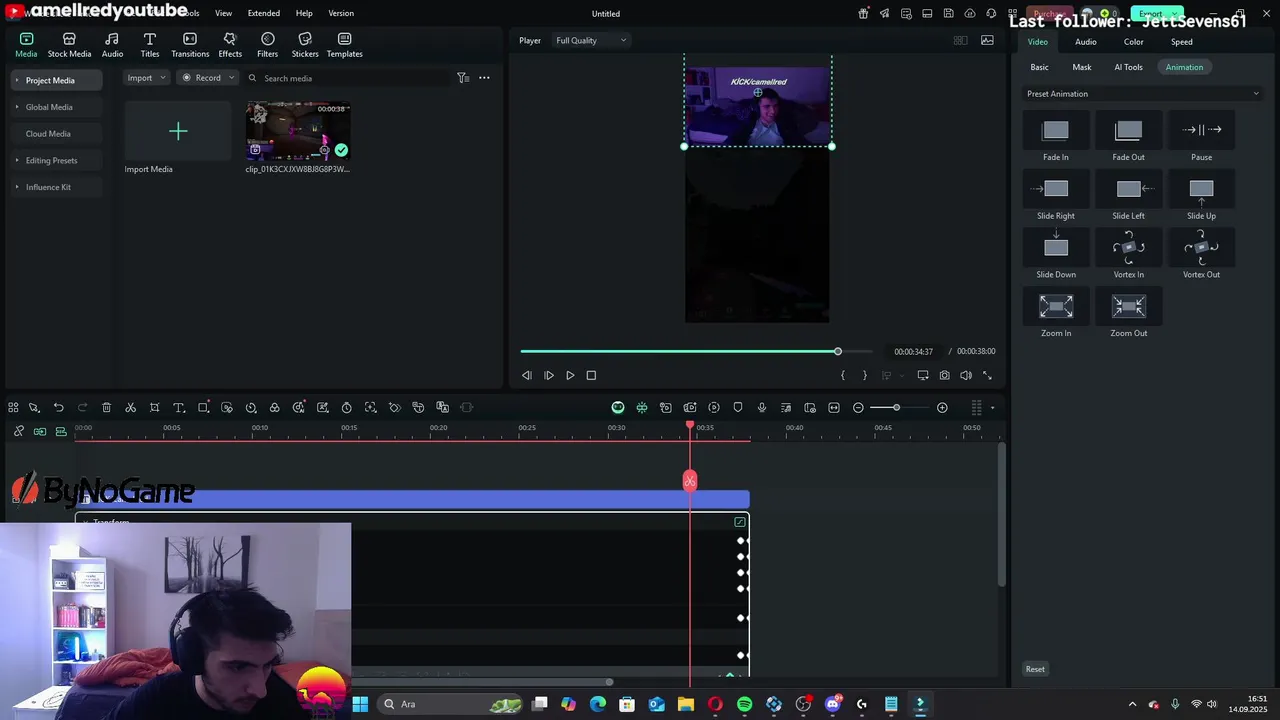Expand the Project Media folder
The height and width of the screenshot is (720, 1280).
[x=50, y=80]
